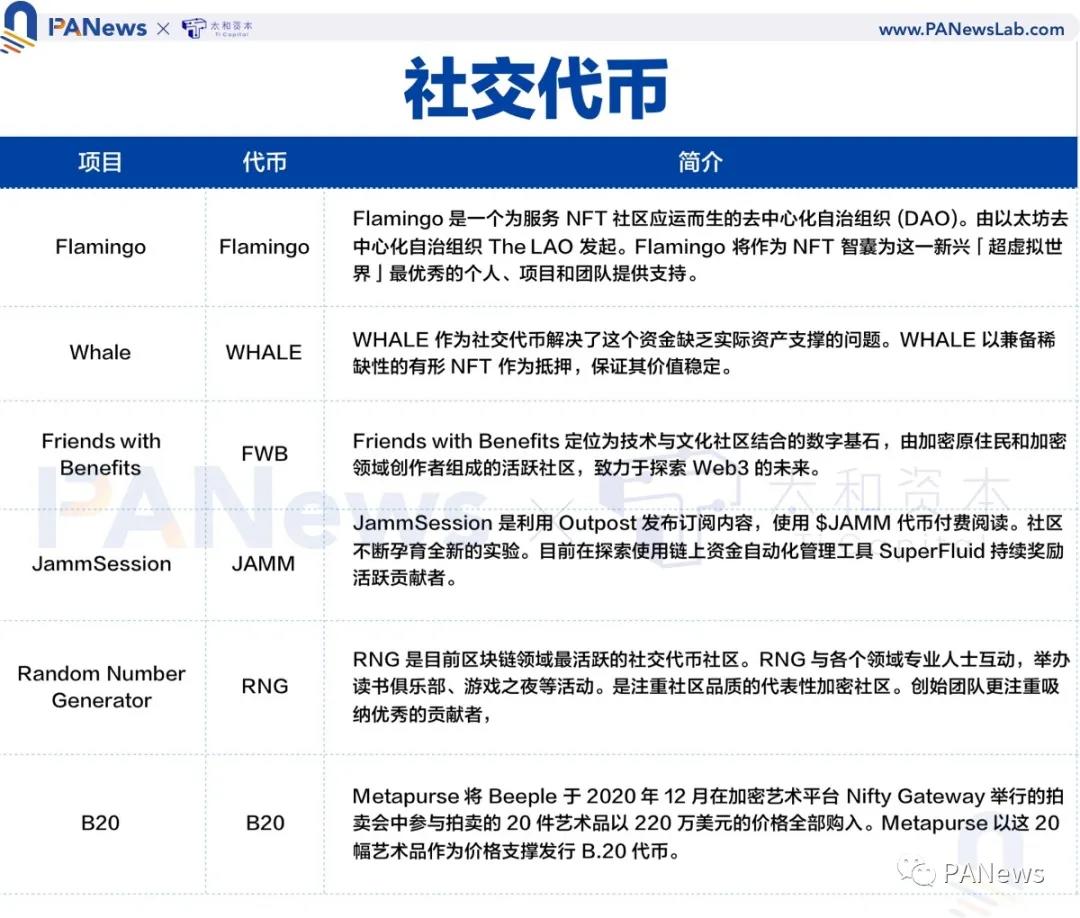Click the blue header bar of the table

(540, 162)
